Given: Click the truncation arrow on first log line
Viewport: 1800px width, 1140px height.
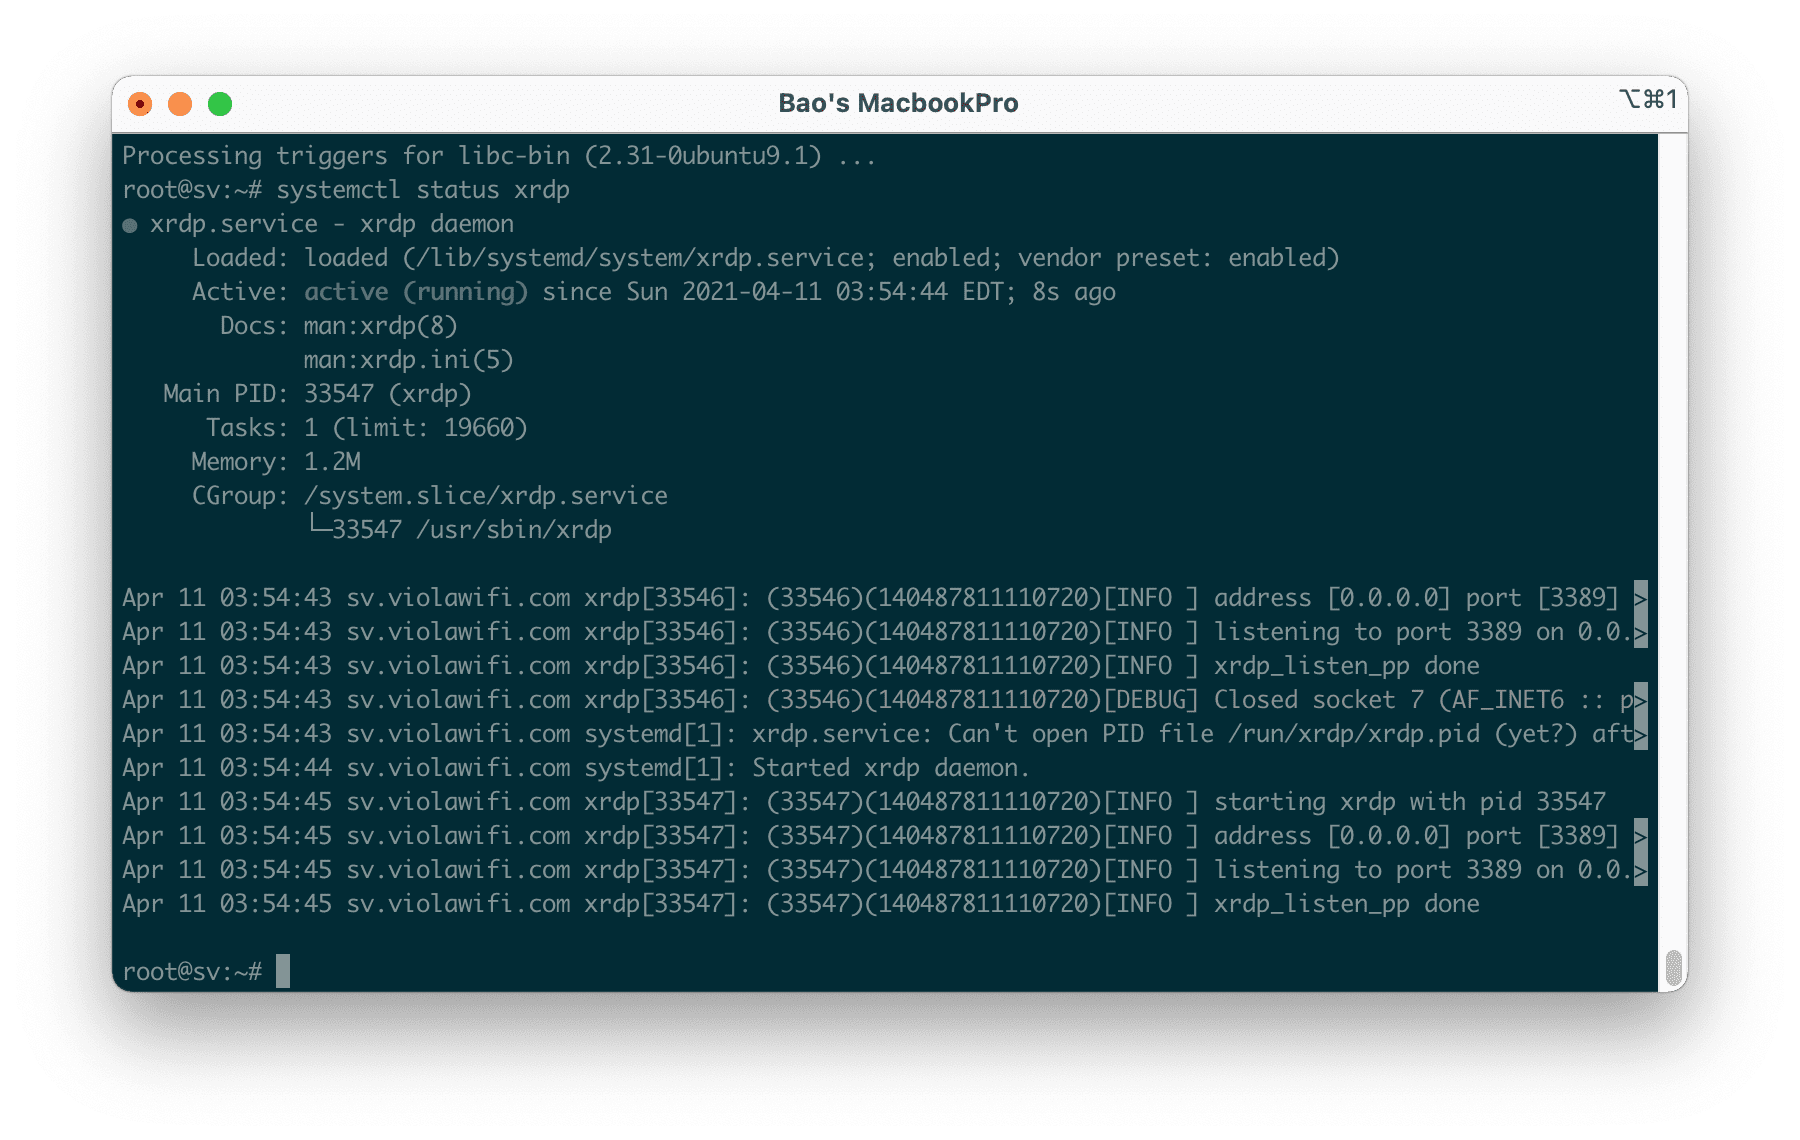Looking at the screenshot, I should (1640, 598).
